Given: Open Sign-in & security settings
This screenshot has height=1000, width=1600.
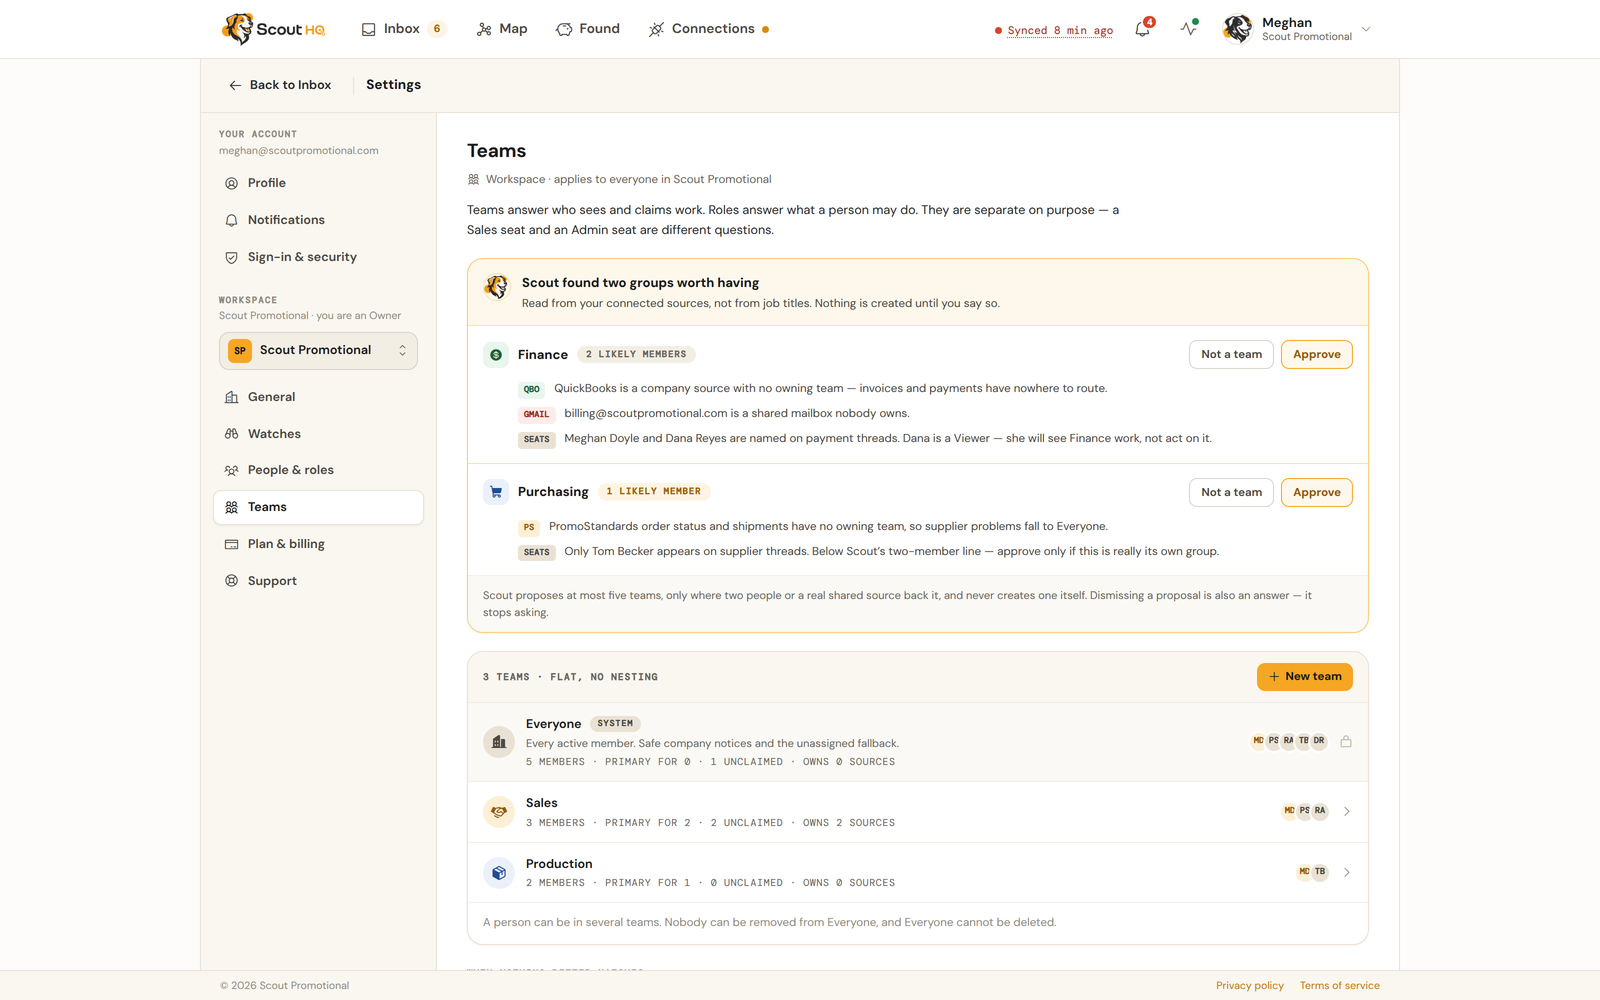Looking at the screenshot, I should click(318, 257).
